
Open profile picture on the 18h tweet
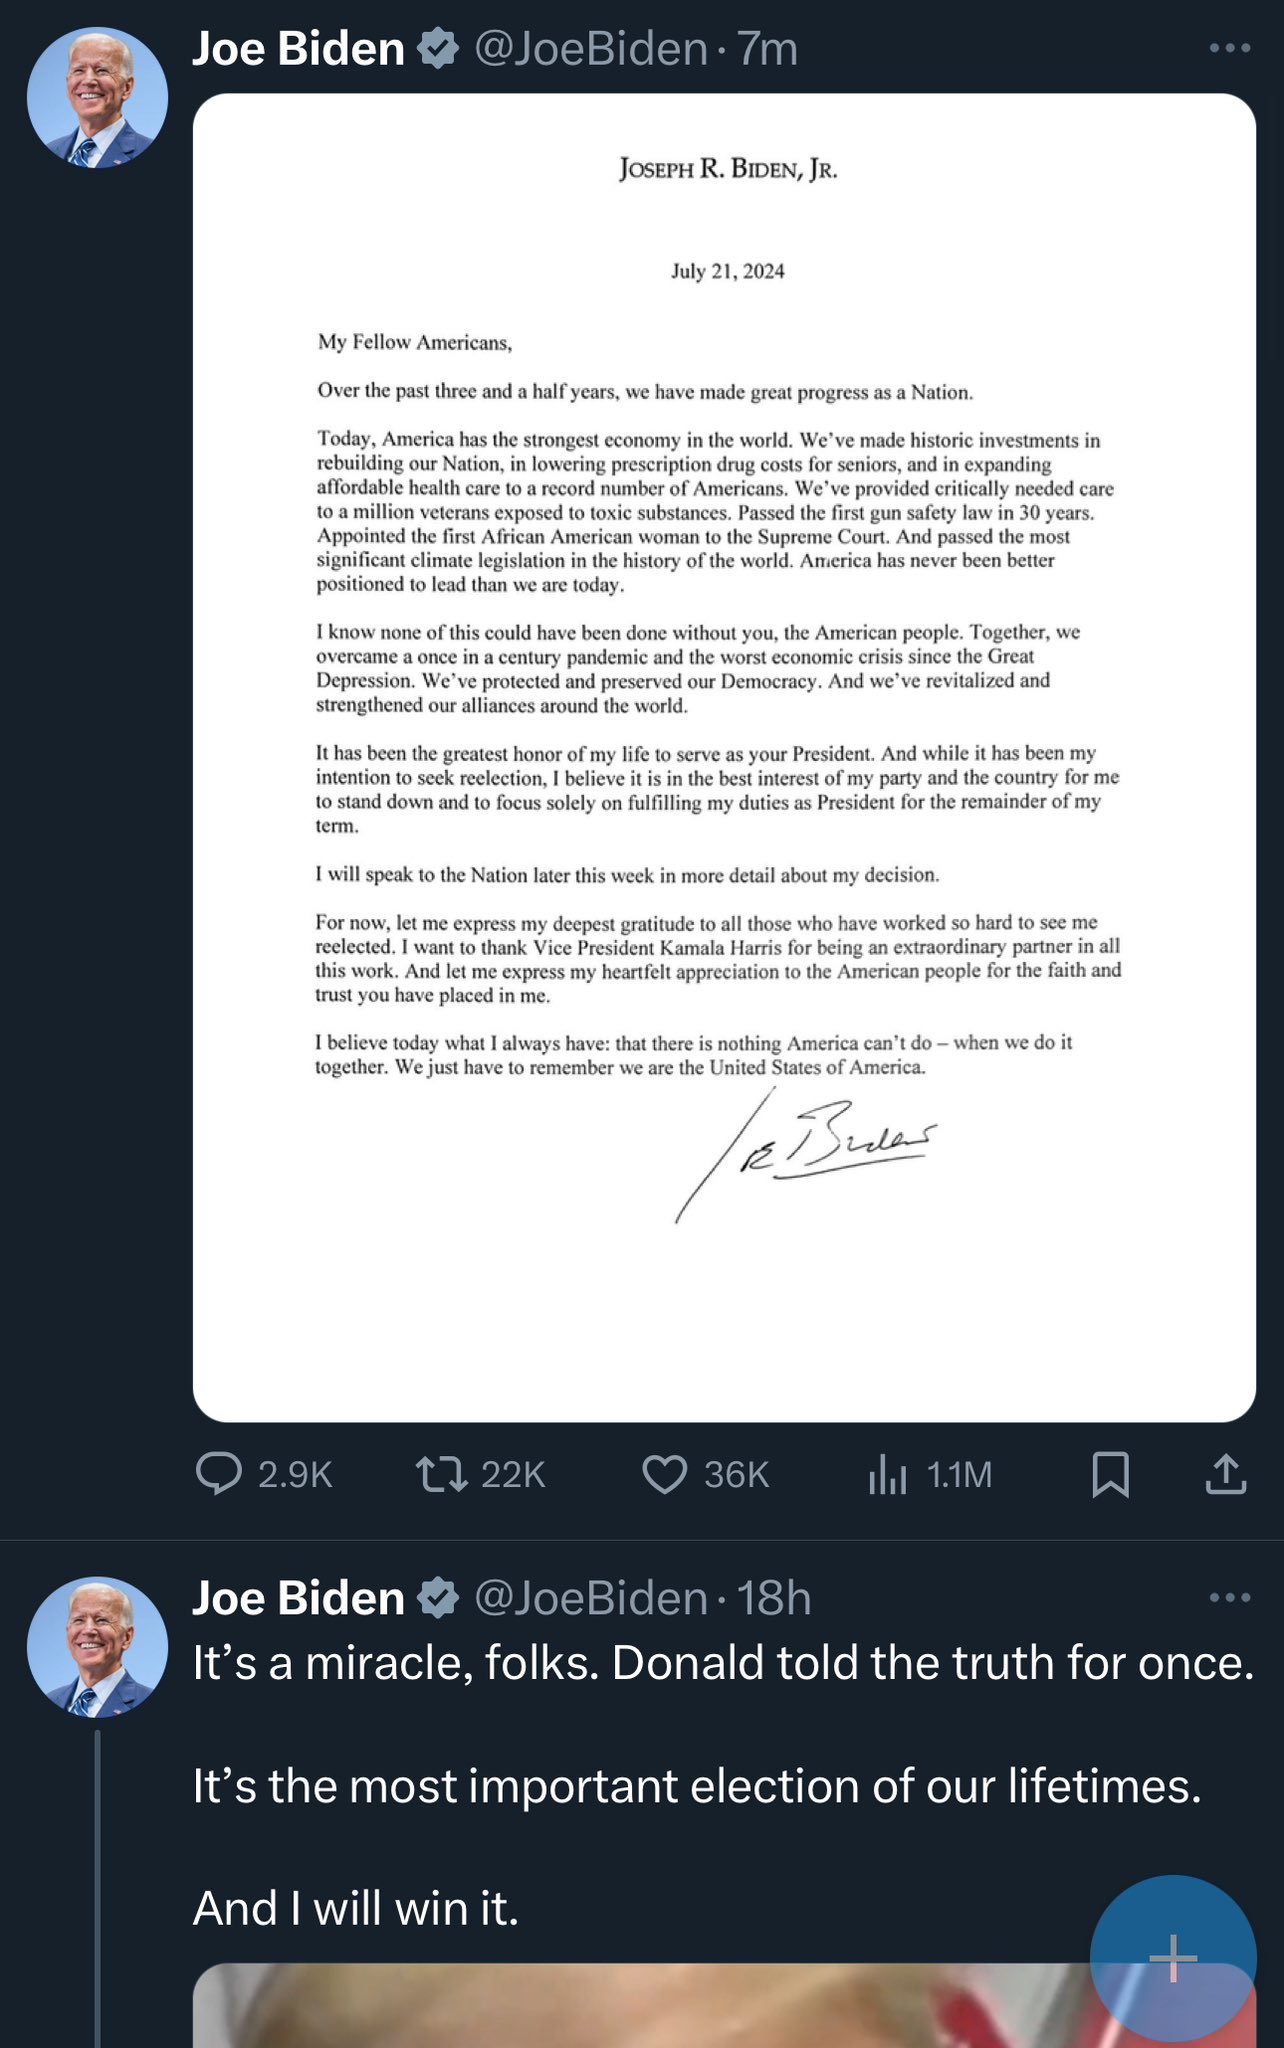[x=97, y=1647]
